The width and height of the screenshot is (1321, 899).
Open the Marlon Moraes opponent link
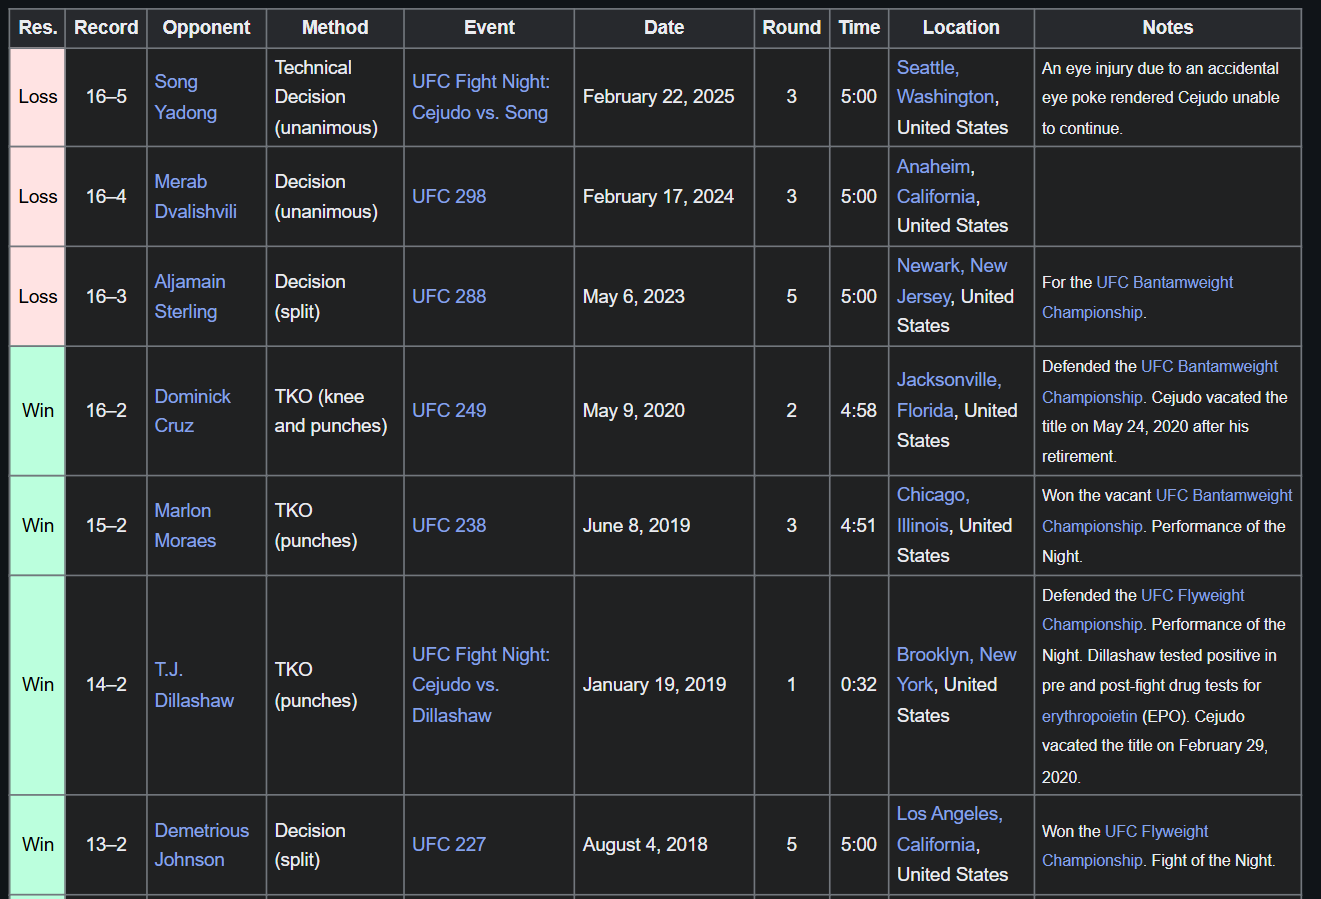pos(185,525)
